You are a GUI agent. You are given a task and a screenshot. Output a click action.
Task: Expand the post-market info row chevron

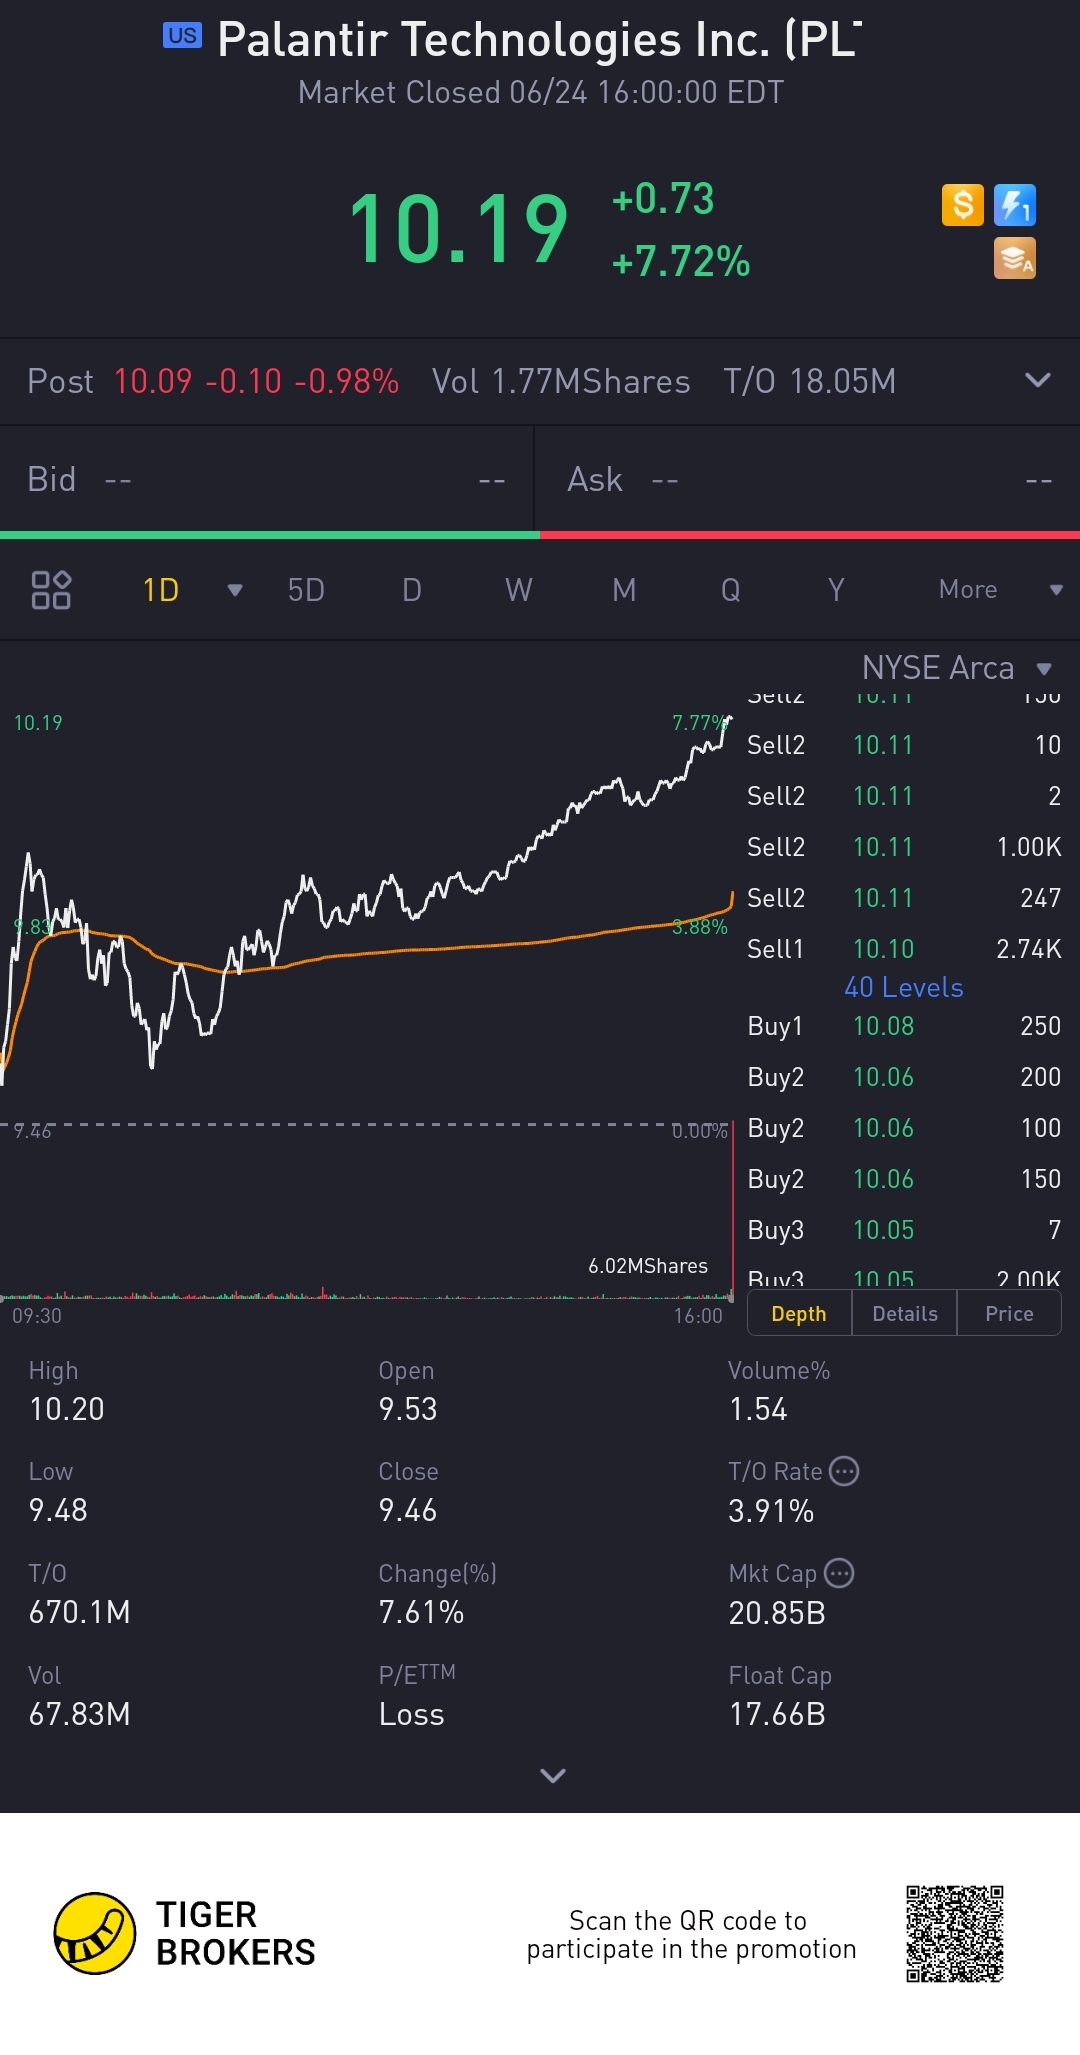coord(1038,380)
